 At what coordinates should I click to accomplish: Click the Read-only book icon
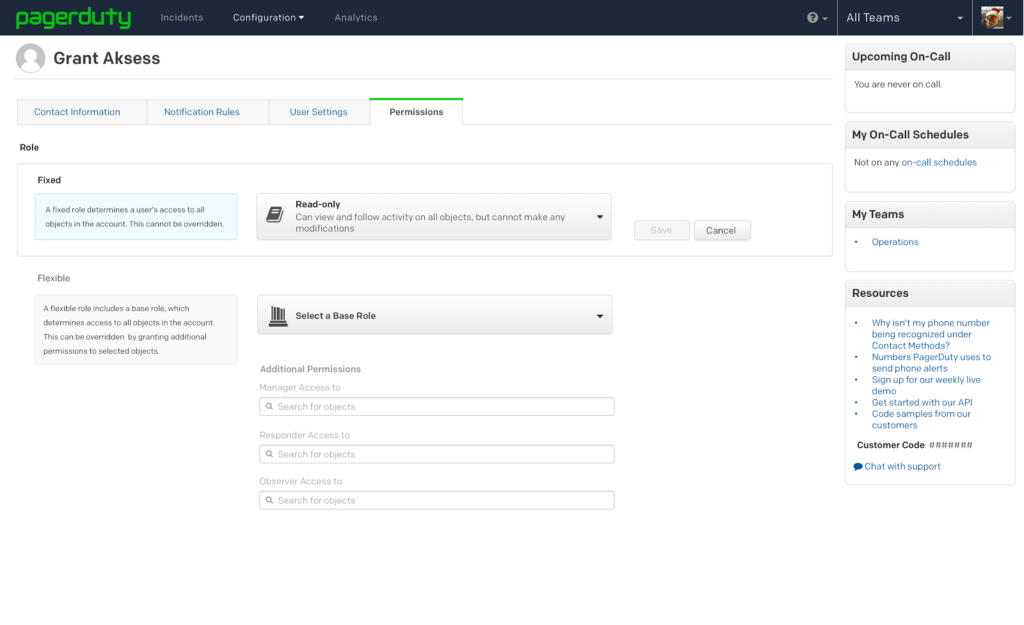point(275,216)
